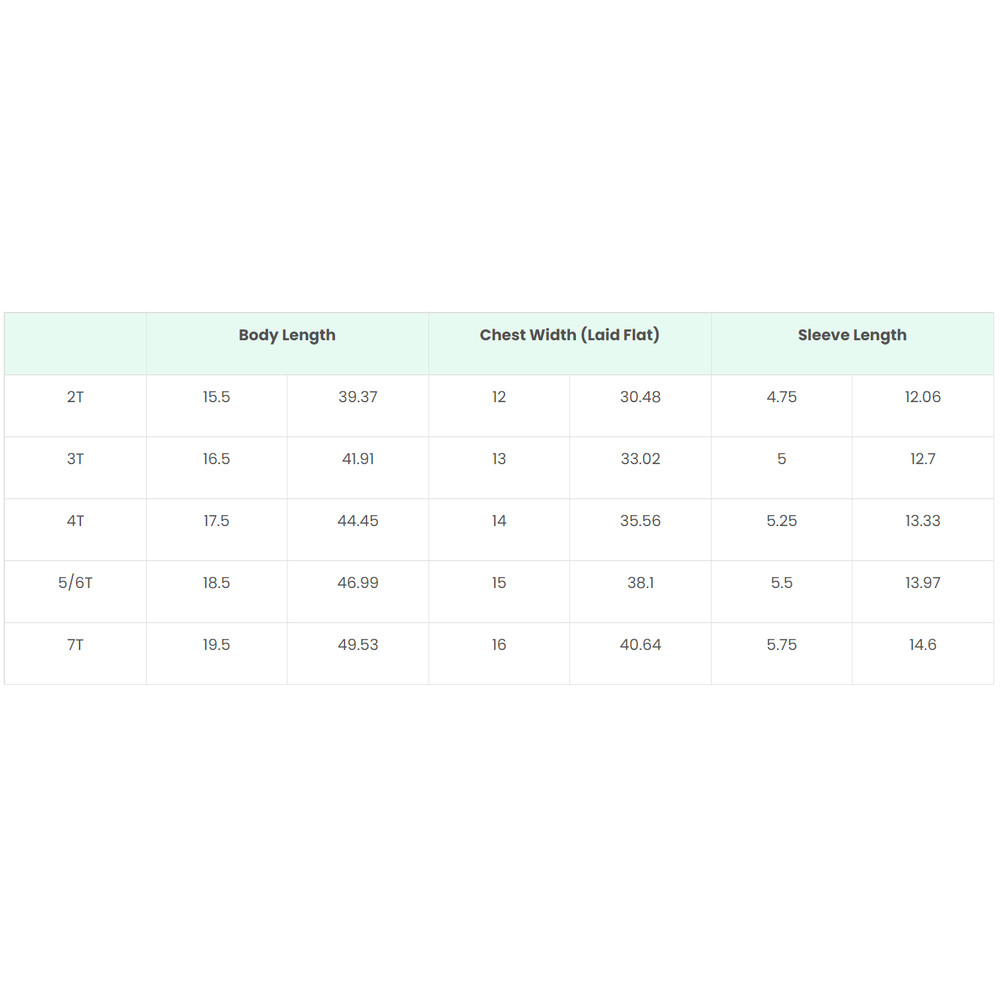Image resolution: width=1000 pixels, height=1000 pixels.
Task: Click the 12.7 sleeve length value
Action: 923,459
